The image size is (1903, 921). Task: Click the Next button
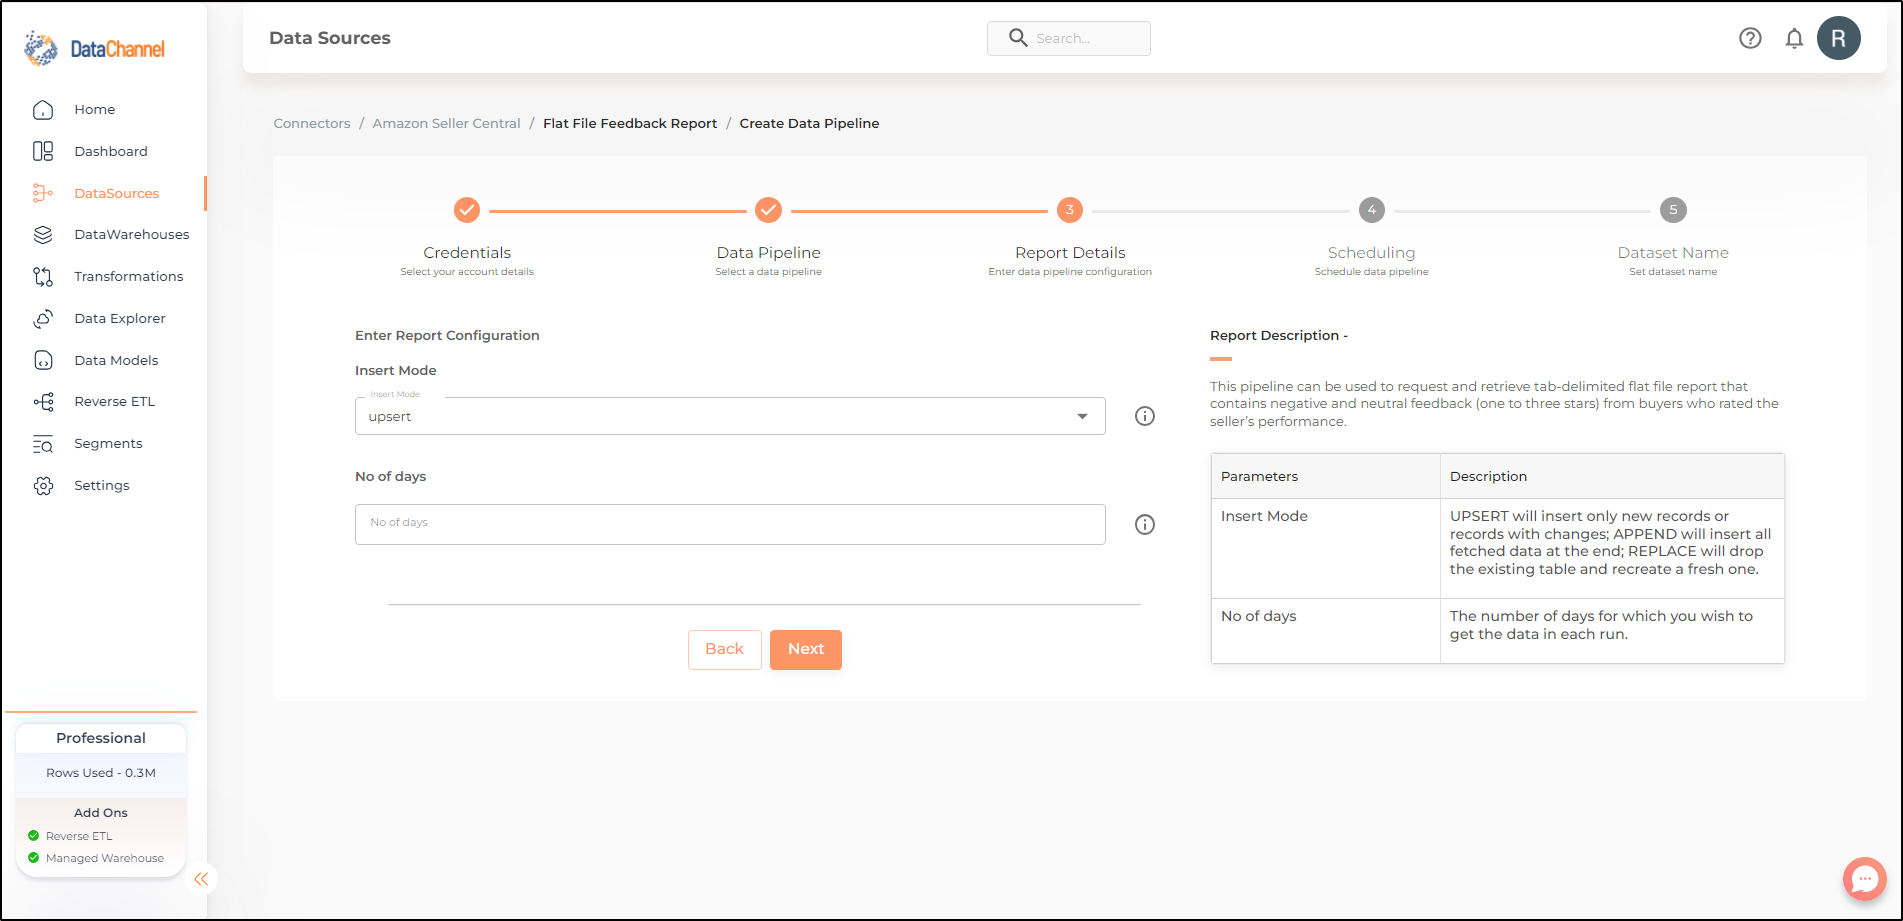click(806, 649)
